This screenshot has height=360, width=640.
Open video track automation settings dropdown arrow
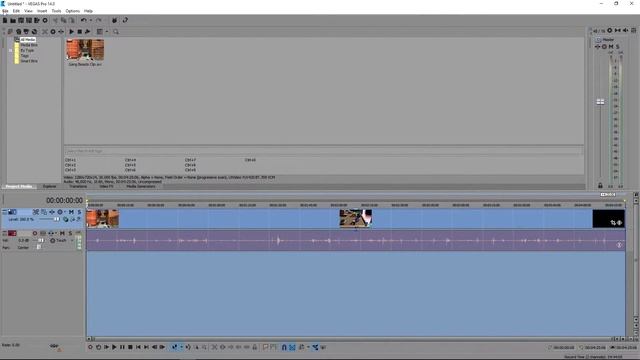[65, 212]
